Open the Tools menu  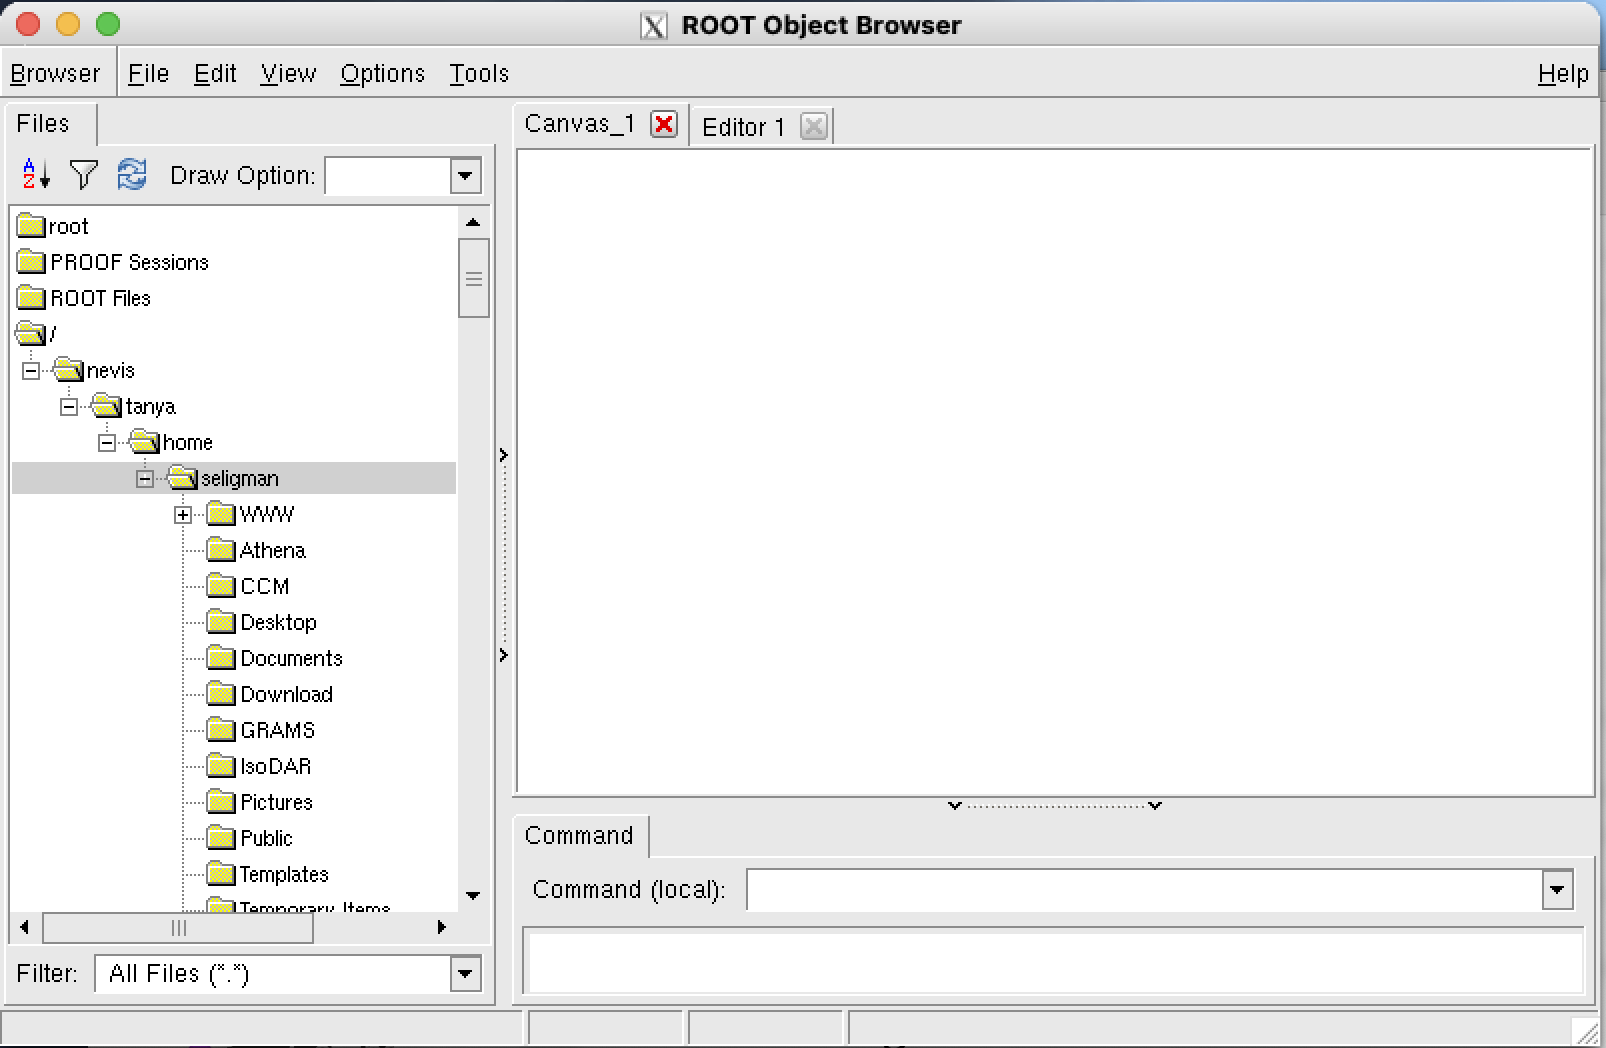pos(478,74)
